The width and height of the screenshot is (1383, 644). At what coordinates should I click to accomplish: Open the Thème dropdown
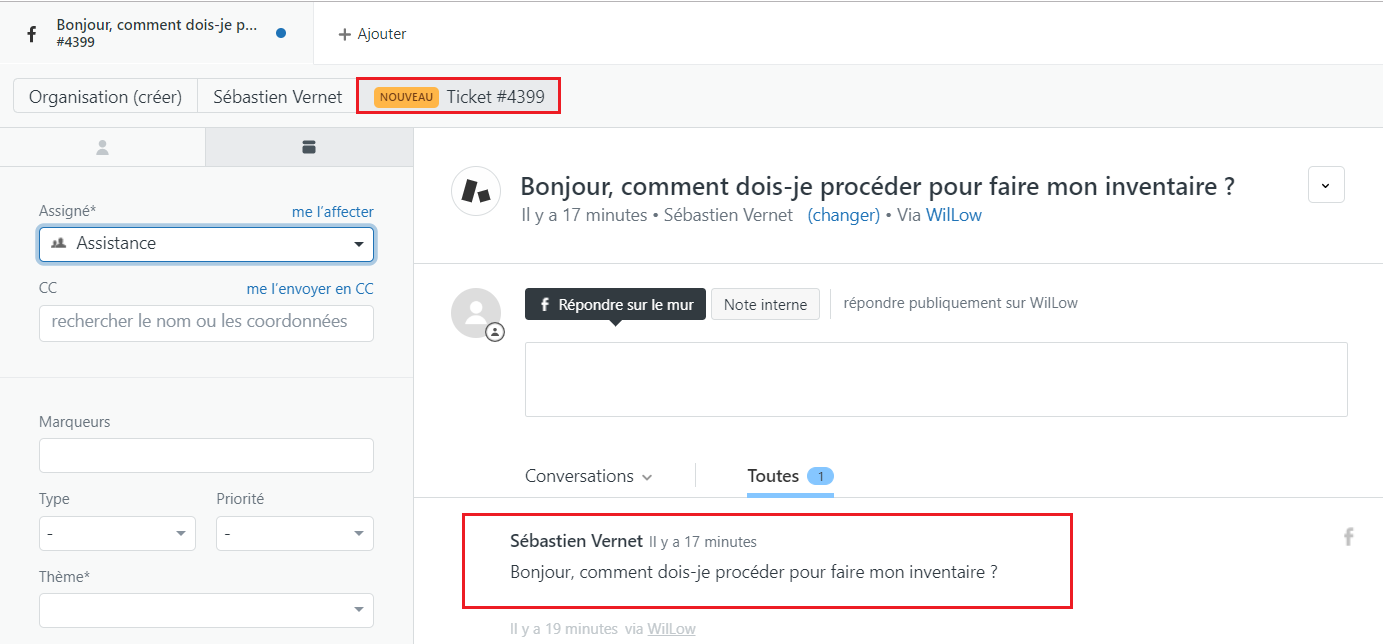206,610
